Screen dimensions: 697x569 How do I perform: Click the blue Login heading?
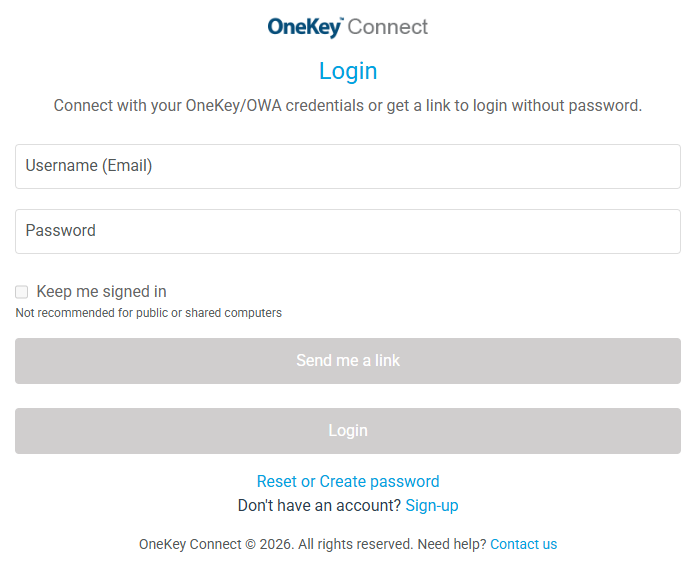(348, 71)
